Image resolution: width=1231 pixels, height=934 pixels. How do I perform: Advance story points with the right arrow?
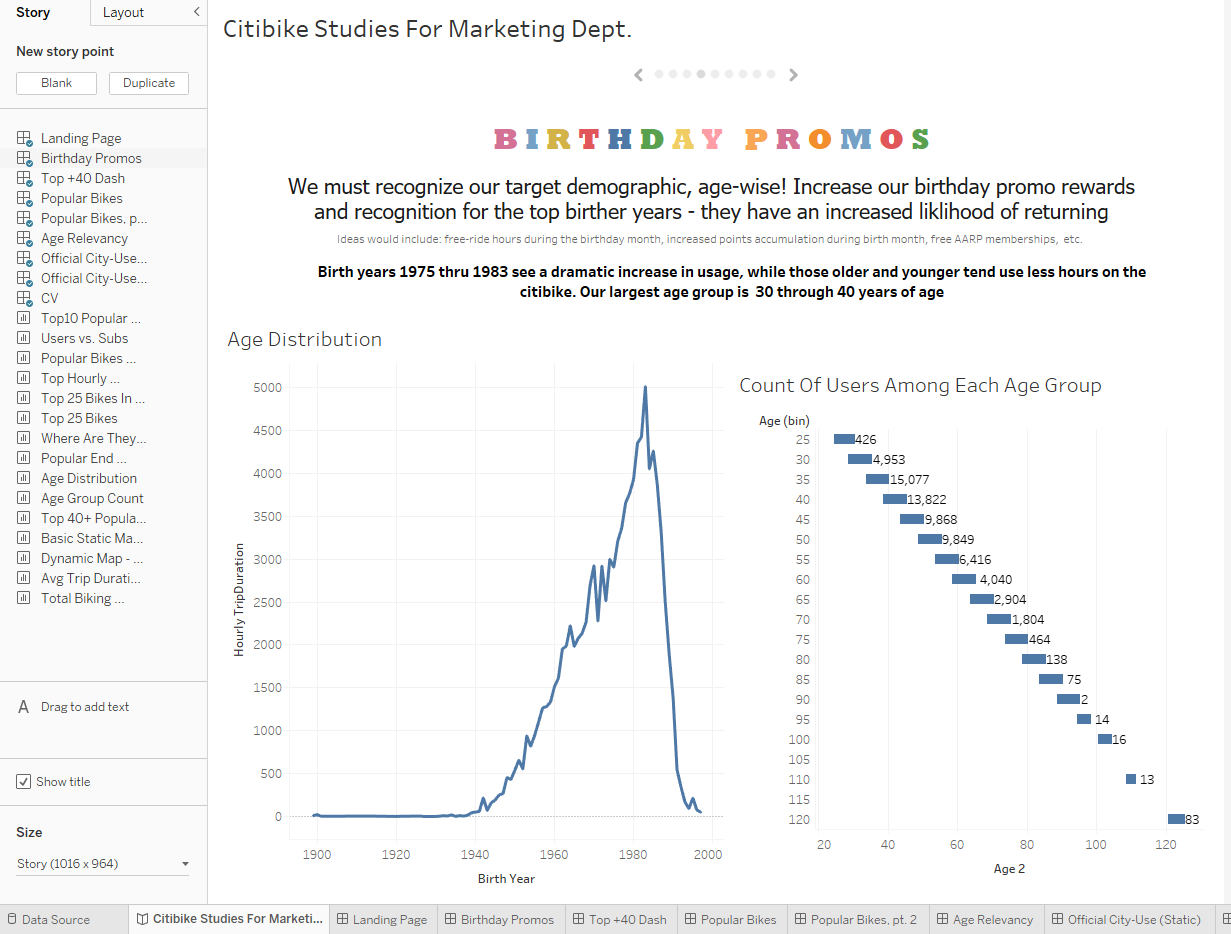point(793,74)
